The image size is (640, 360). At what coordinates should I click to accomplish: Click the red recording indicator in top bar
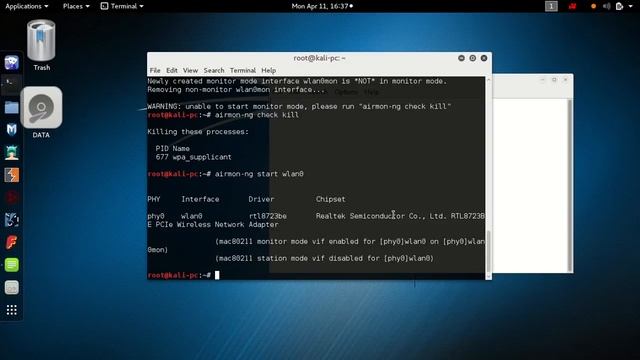[x=573, y=6]
